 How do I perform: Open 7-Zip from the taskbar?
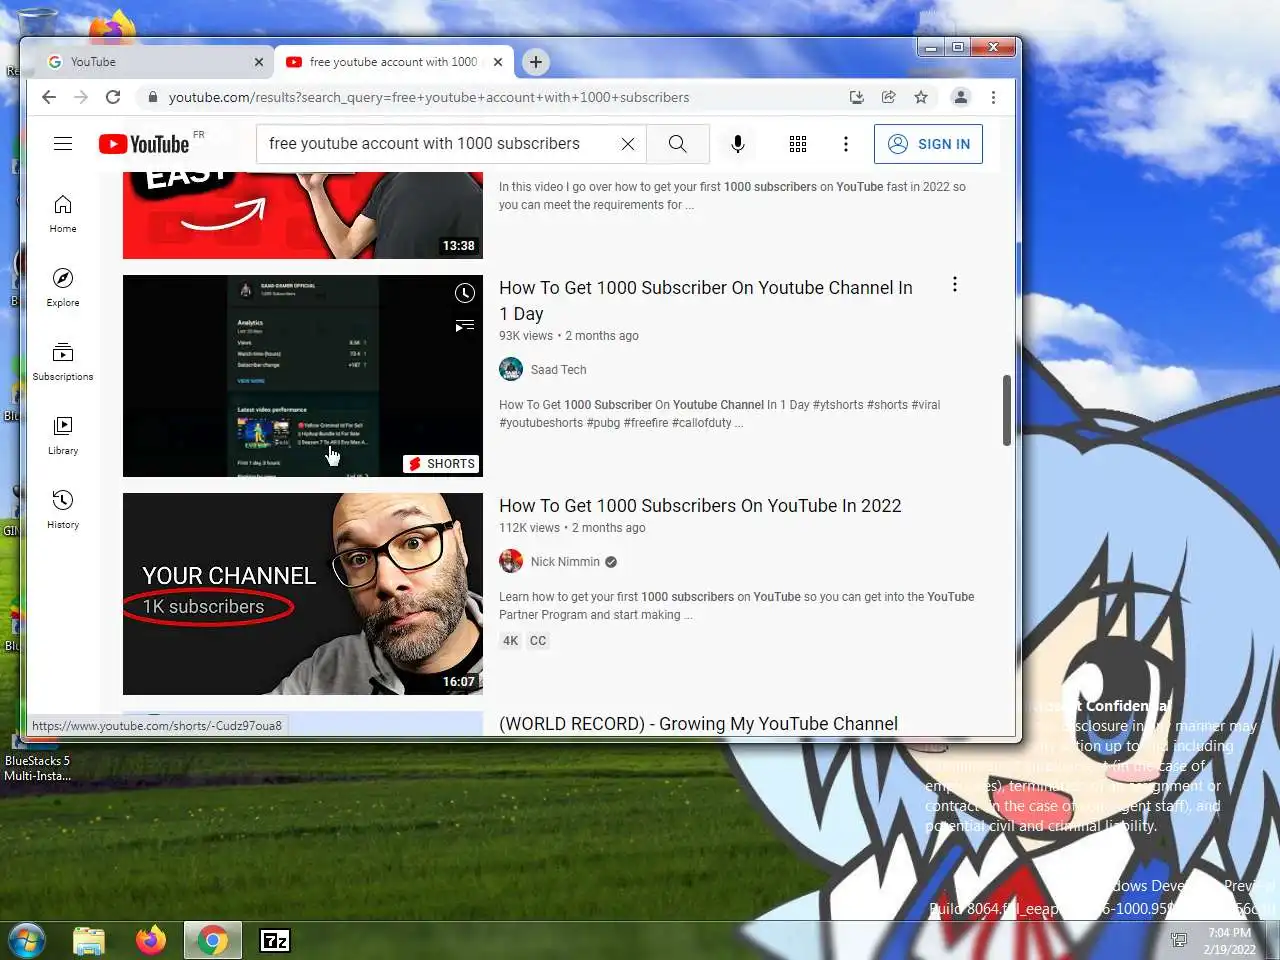coord(275,941)
